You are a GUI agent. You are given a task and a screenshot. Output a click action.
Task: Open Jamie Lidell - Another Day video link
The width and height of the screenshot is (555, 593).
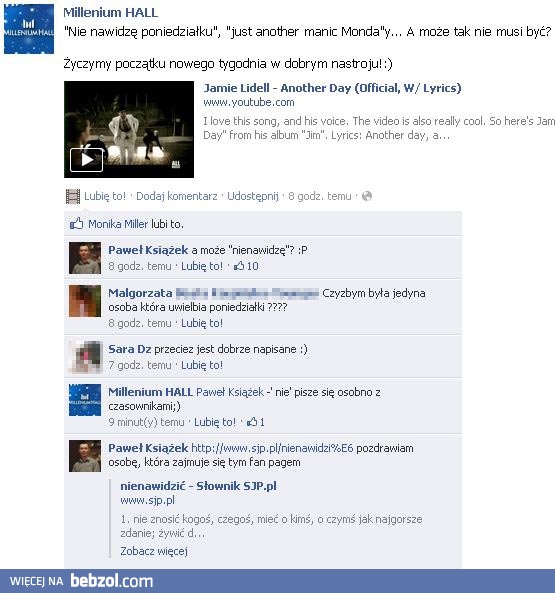332,88
